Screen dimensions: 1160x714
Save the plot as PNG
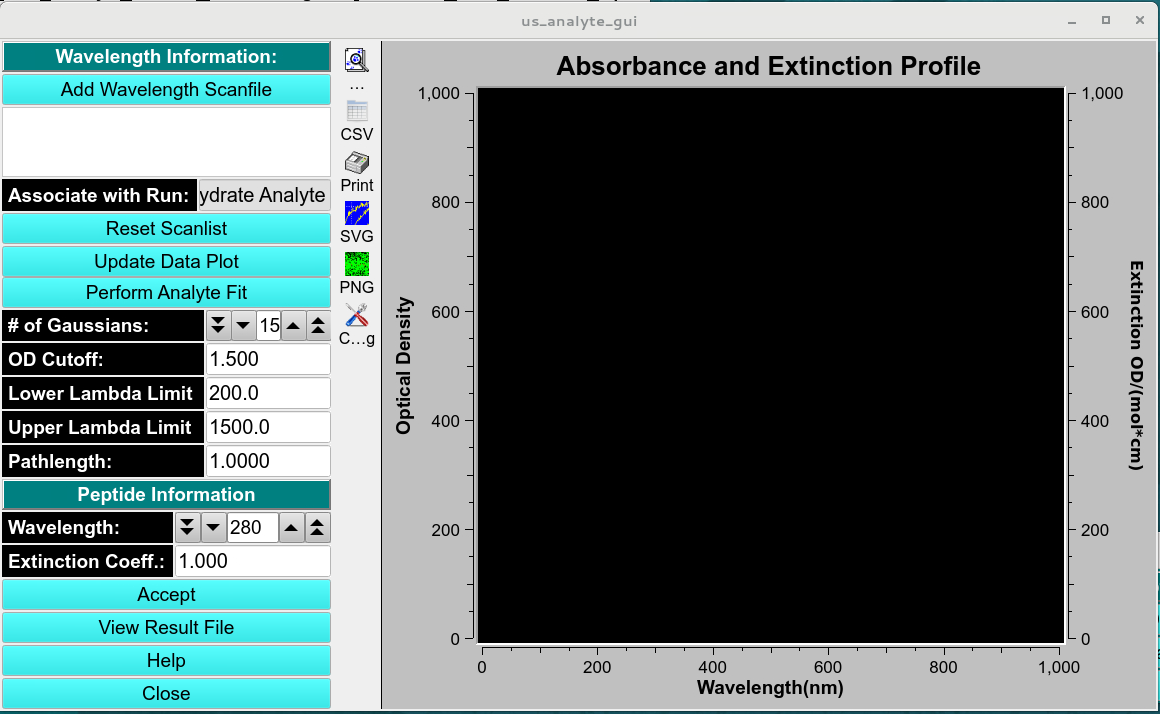coord(357,263)
